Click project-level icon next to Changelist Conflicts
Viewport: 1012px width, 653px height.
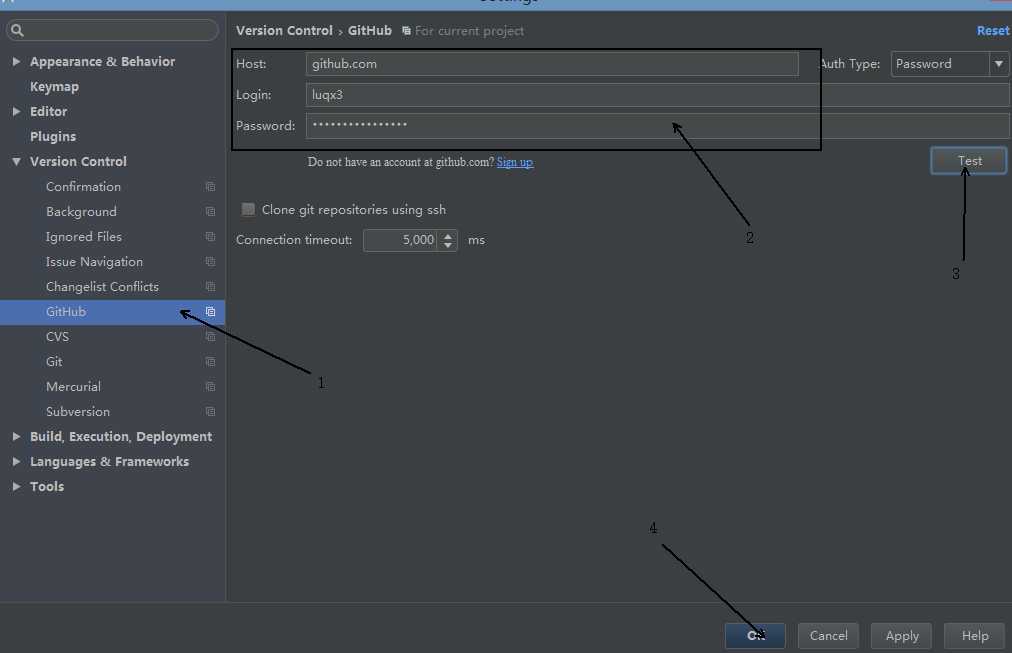pyautogui.click(x=210, y=286)
